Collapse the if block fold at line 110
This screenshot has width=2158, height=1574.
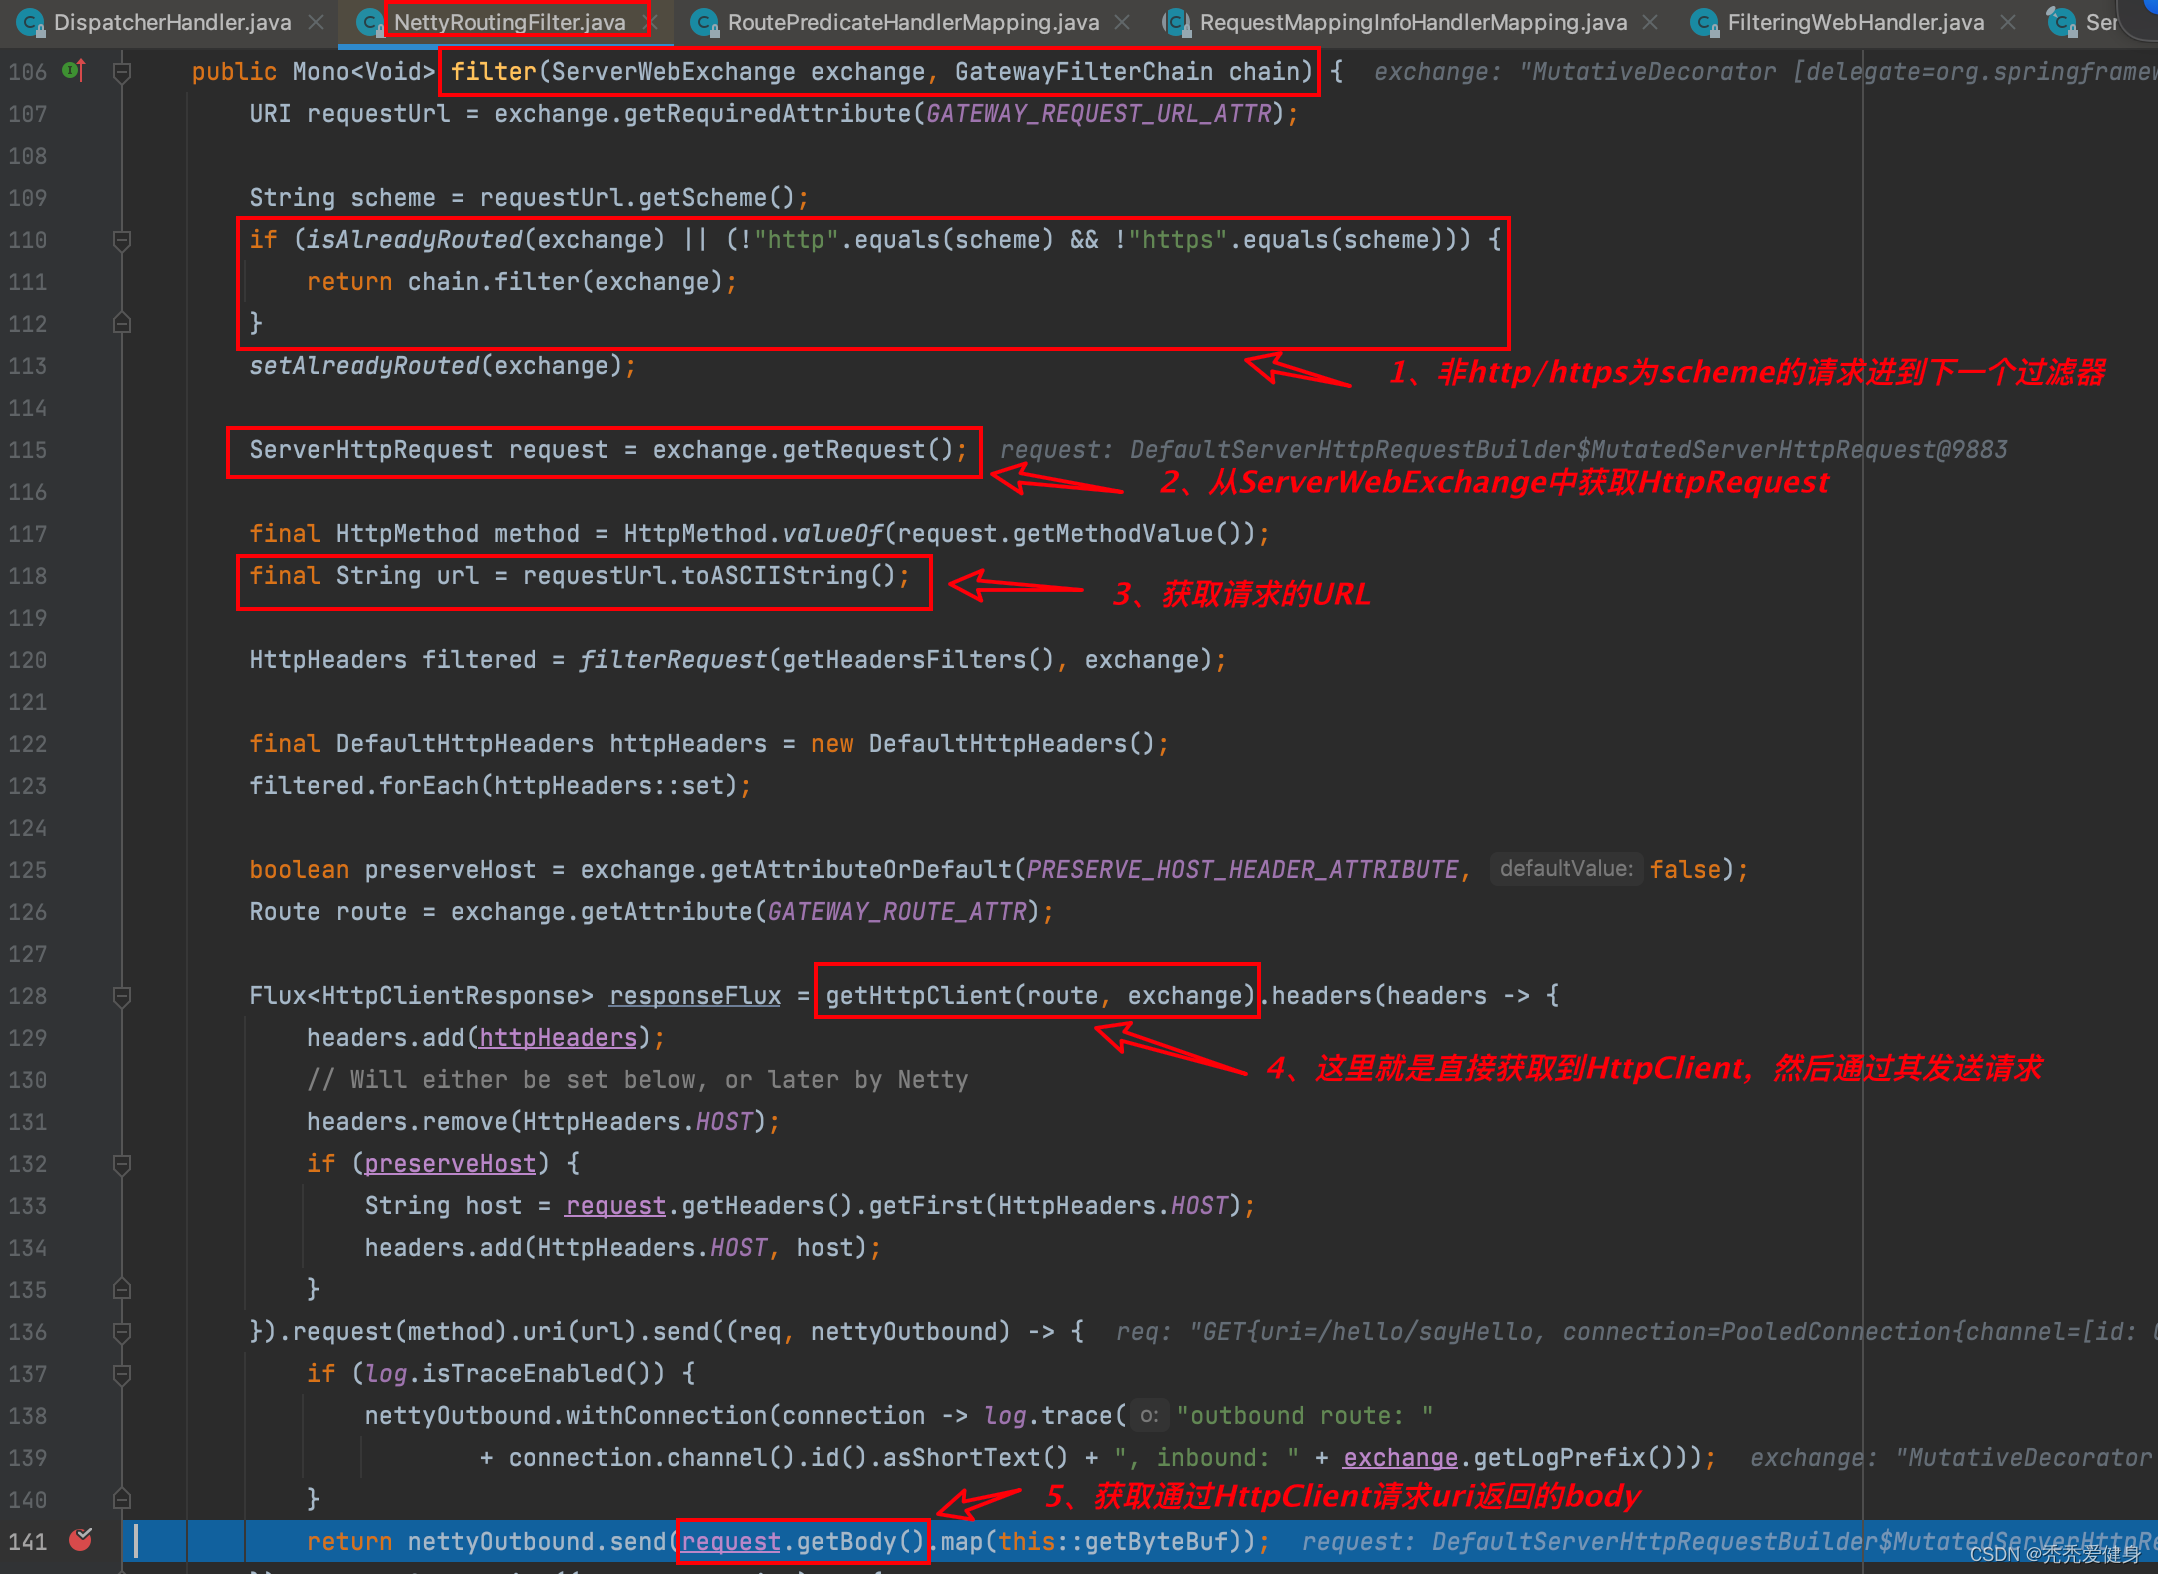[122, 240]
